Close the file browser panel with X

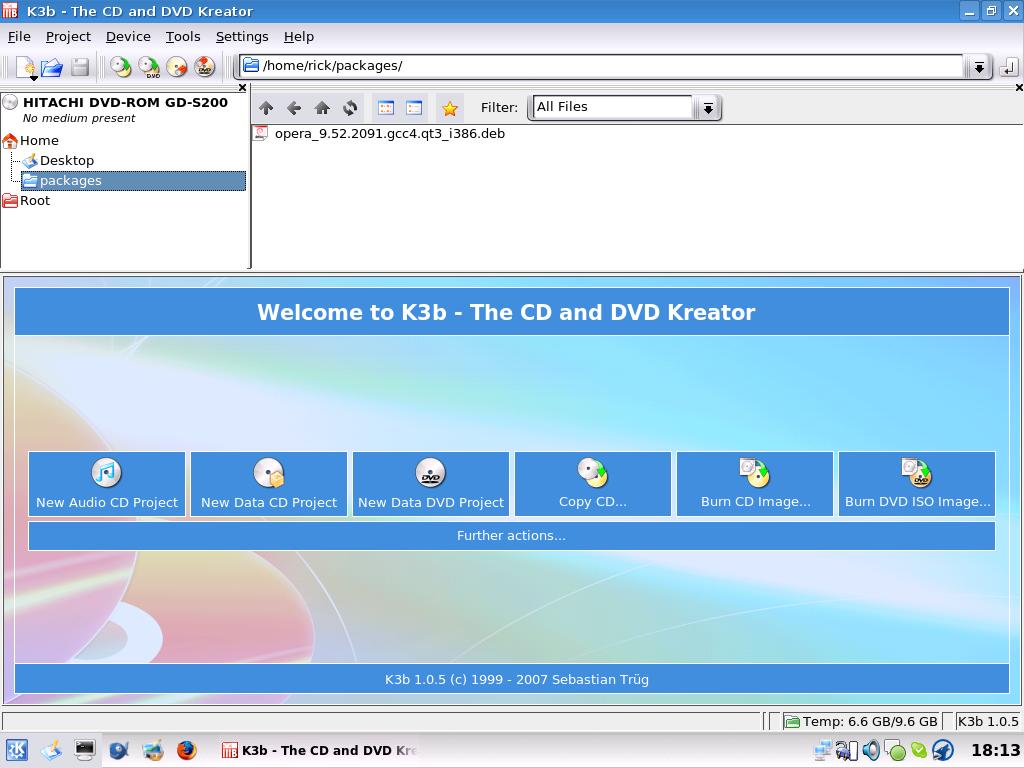click(1019, 88)
